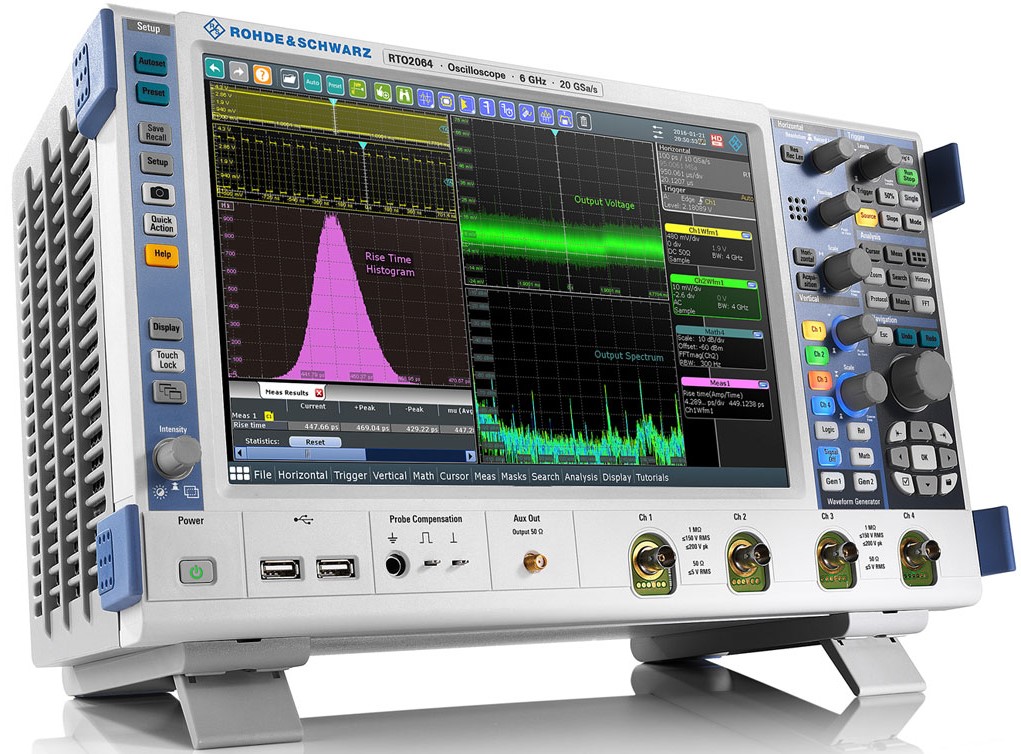Click the Intensity knob
The width and height of the screenshot is (1021, 754).
[177, 456]
